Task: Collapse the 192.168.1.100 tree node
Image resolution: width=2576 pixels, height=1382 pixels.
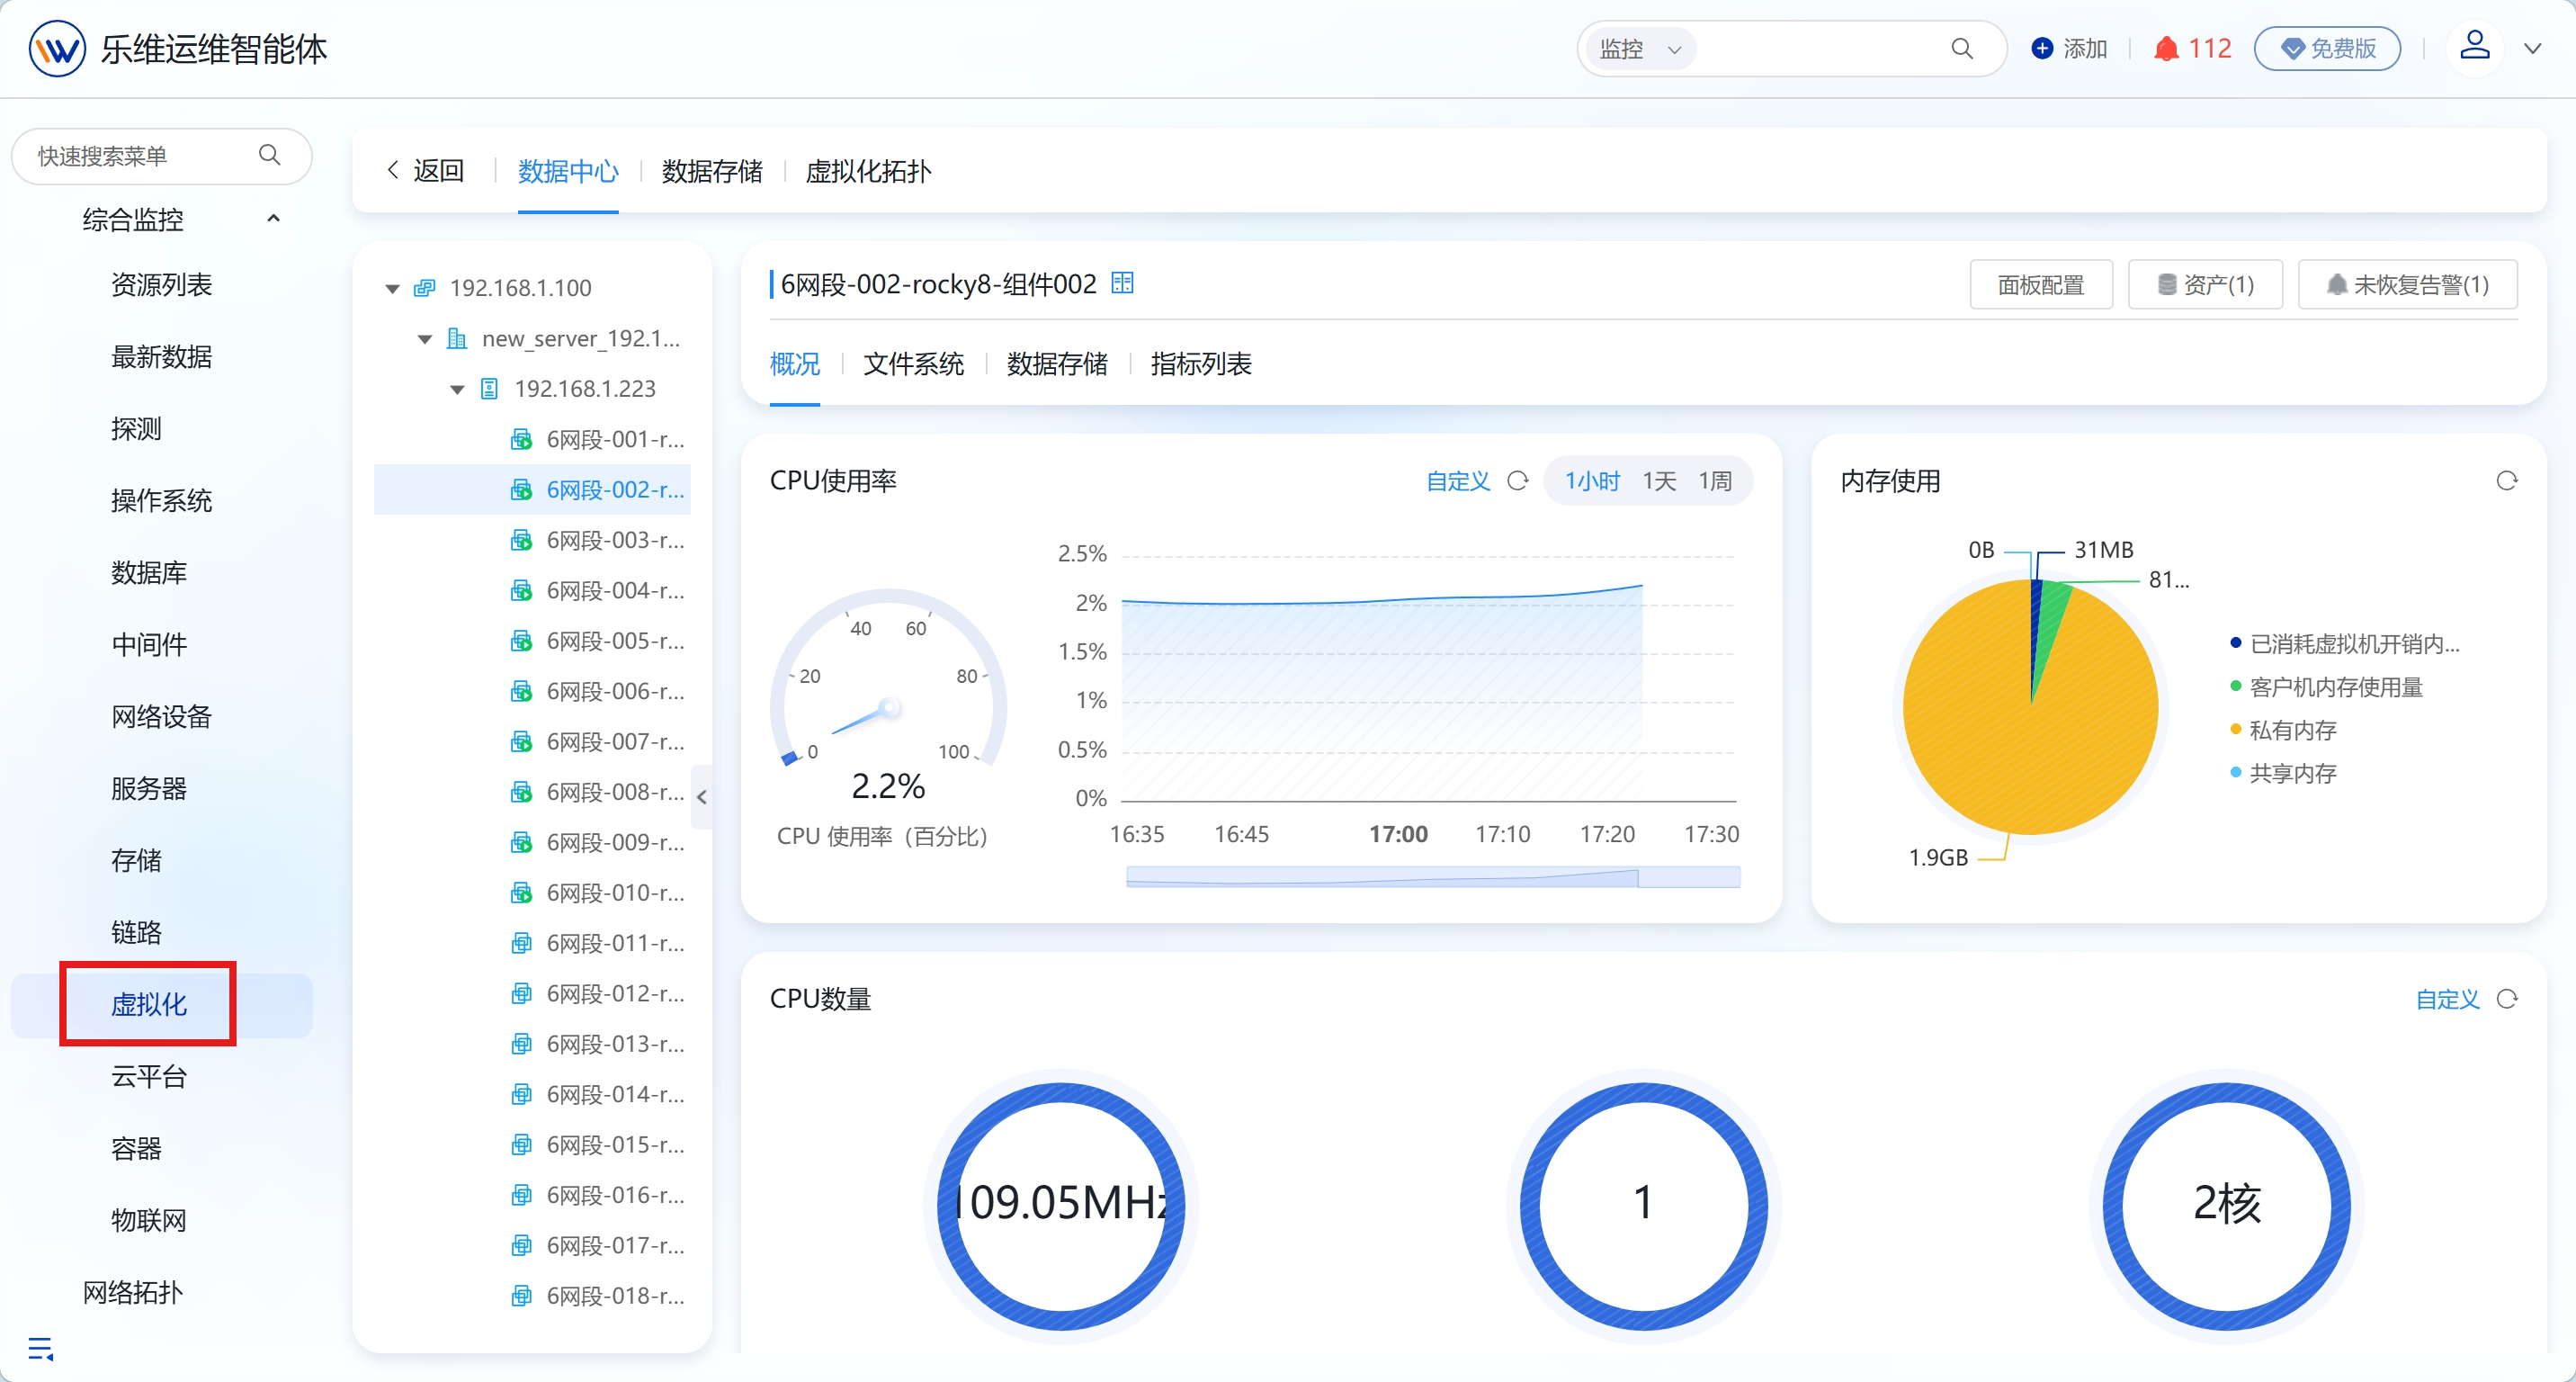Action: point(392,289)
